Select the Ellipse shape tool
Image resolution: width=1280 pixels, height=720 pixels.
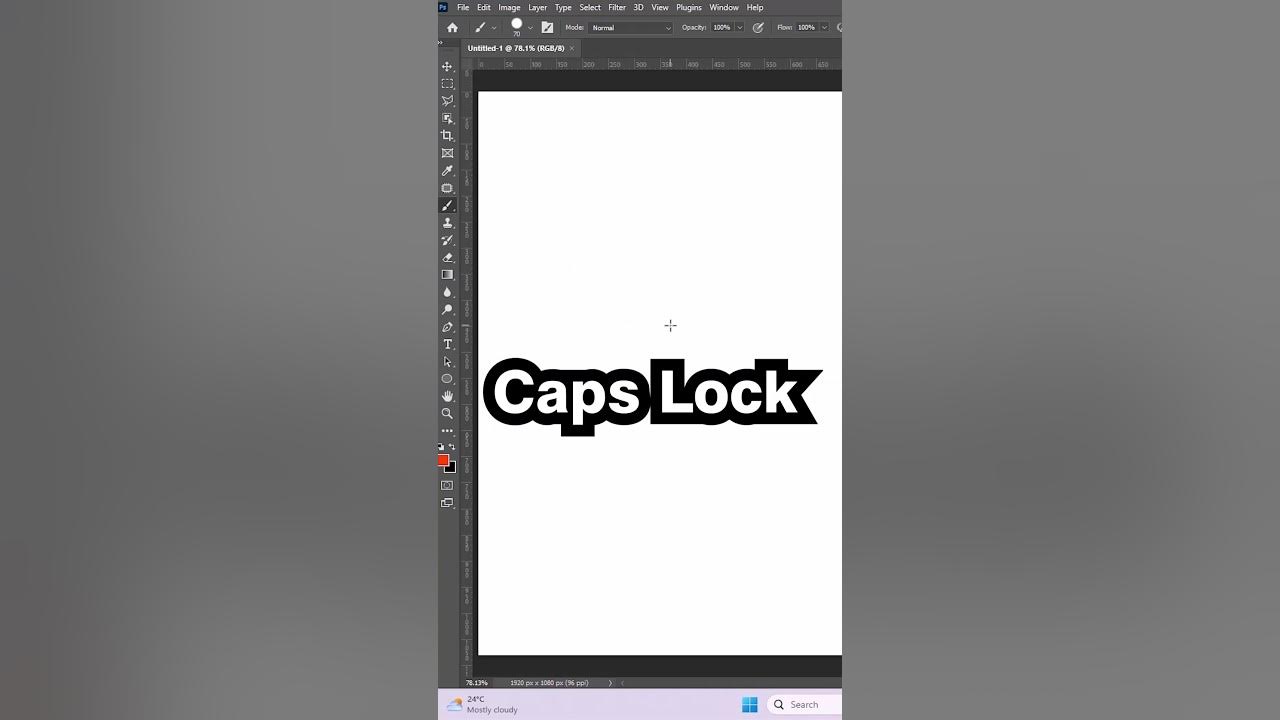447,379
